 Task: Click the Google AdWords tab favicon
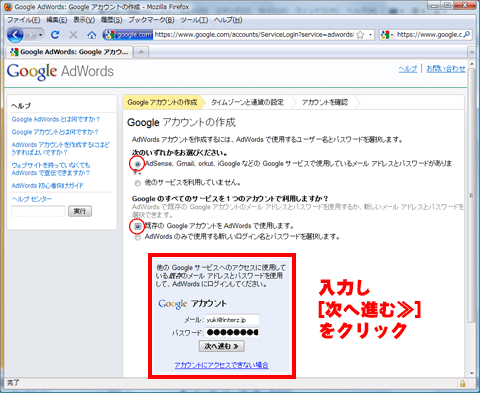click(14, 52)
